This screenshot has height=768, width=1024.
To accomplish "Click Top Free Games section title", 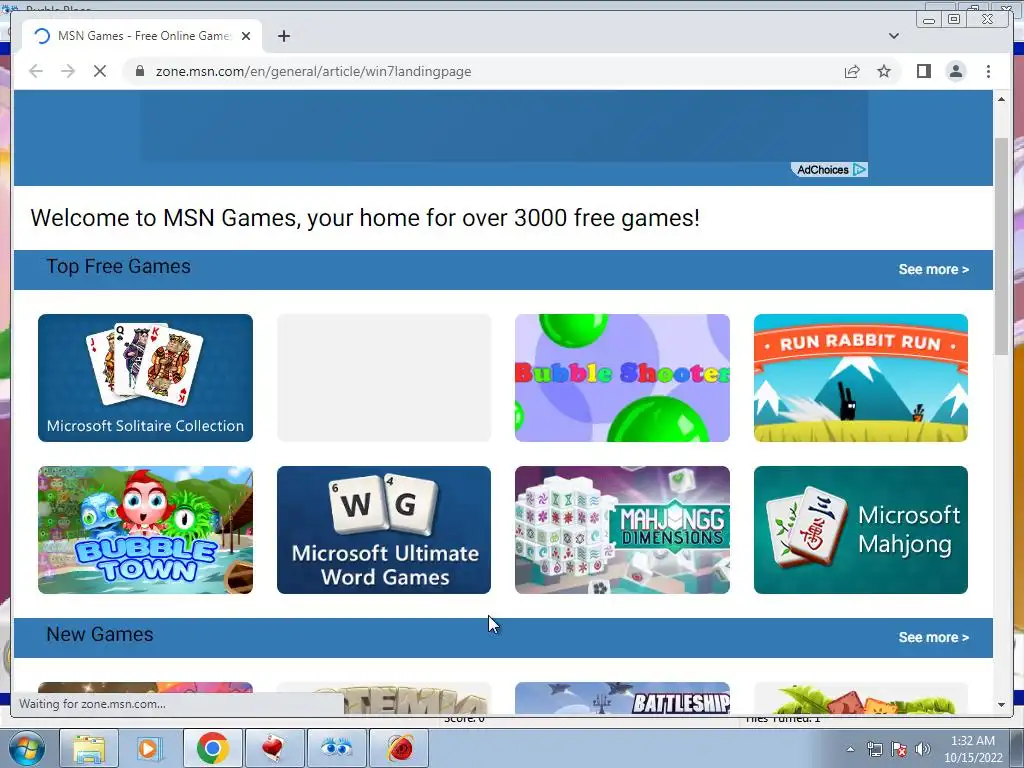I will click(118, 266).
